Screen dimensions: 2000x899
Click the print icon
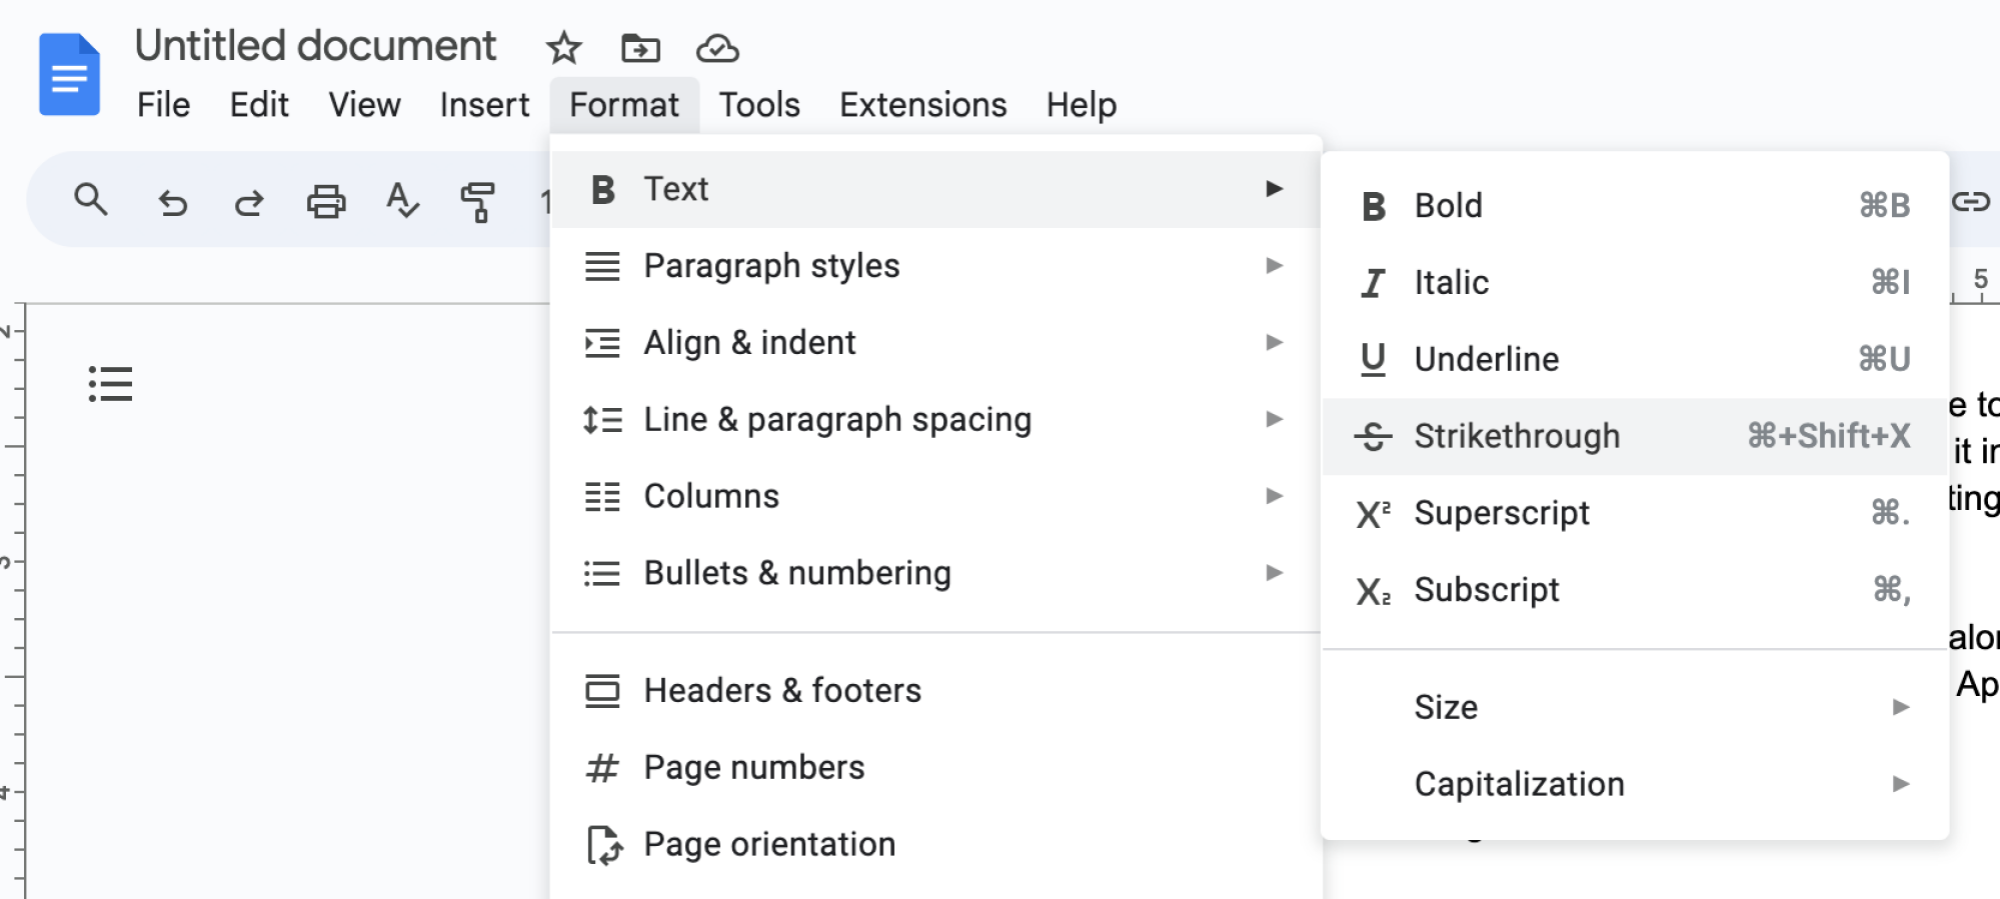326,202
